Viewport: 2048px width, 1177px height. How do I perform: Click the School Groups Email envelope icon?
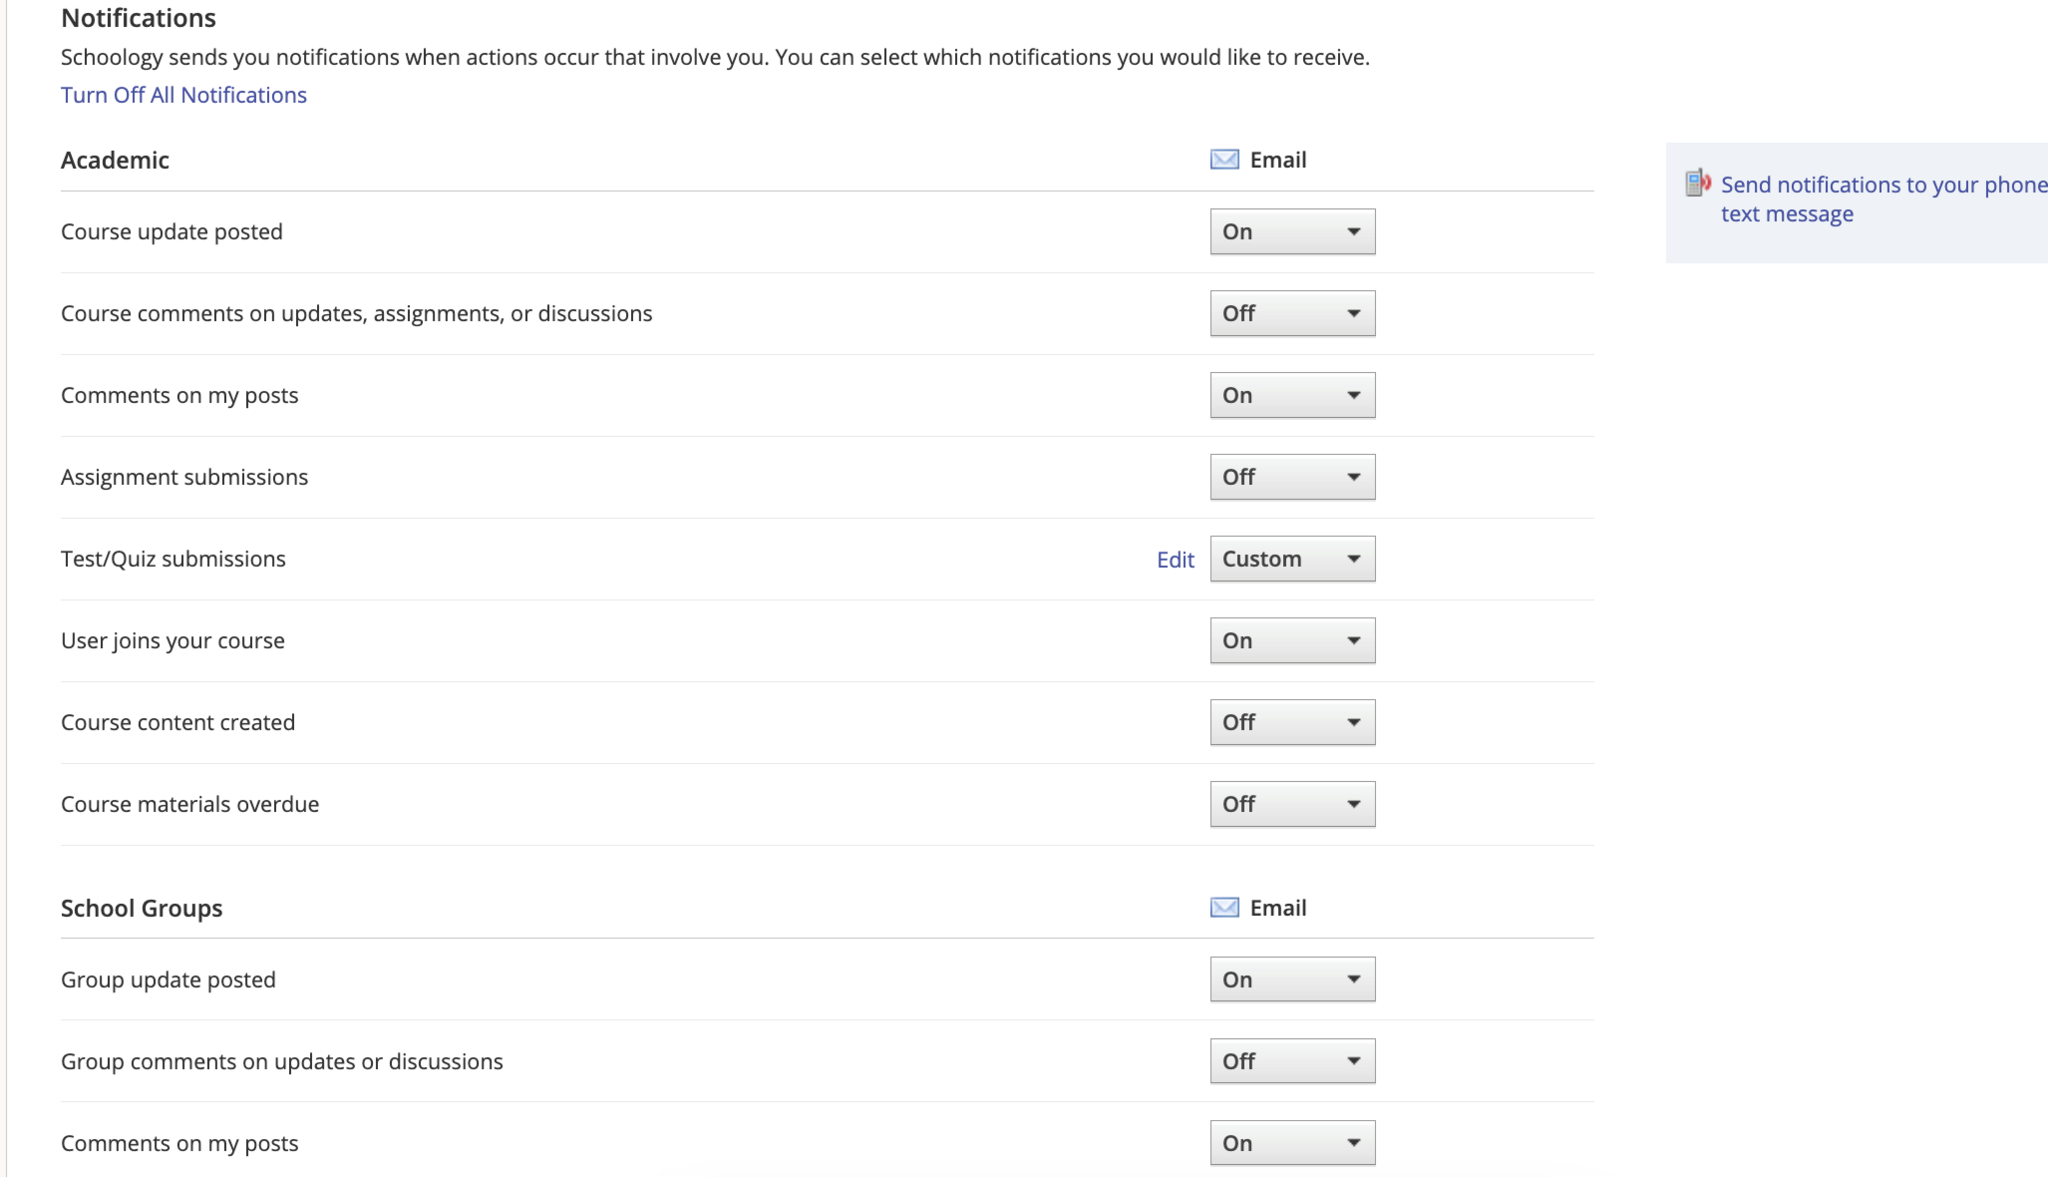coord(1224,908)
